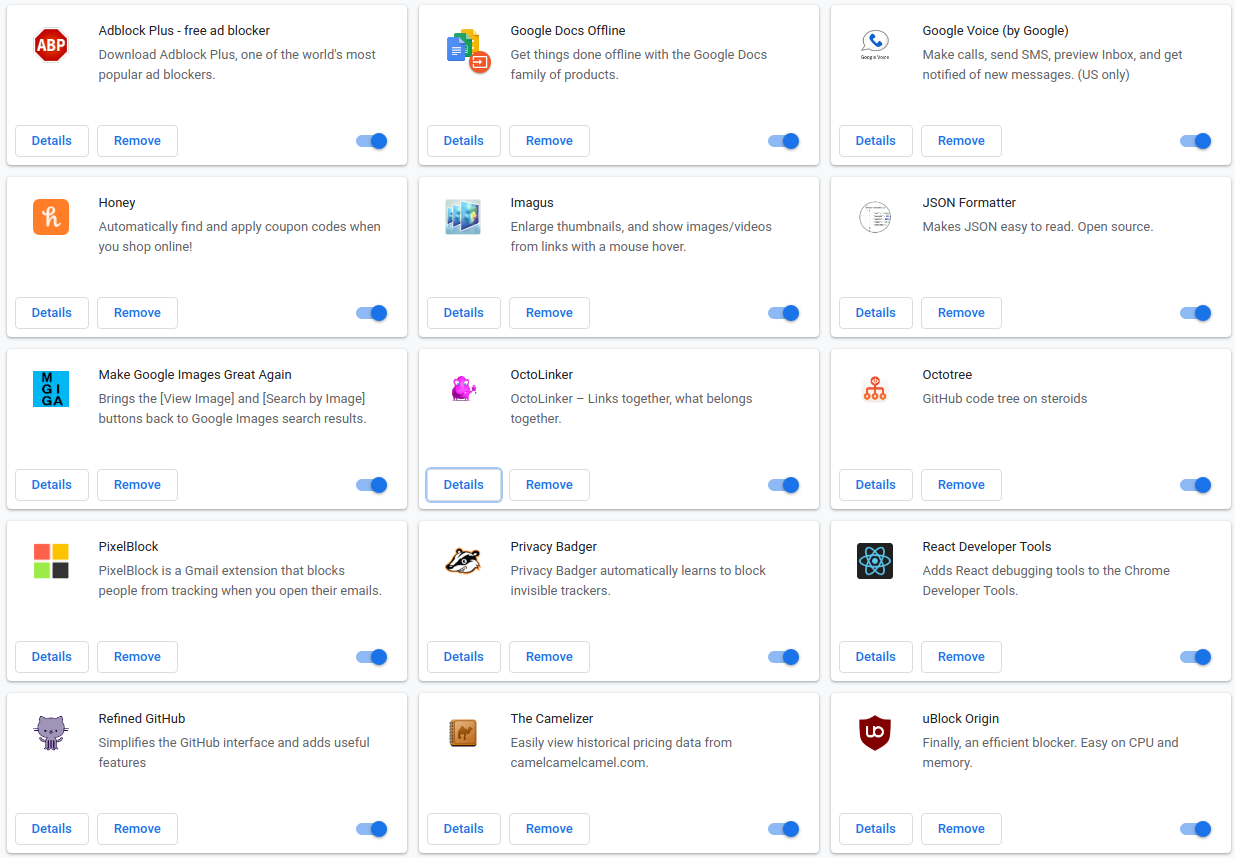This screenshot has width=1235, height=858.
Task: Open Details for Google Docs Offline
Action: (x=464, y=141)
